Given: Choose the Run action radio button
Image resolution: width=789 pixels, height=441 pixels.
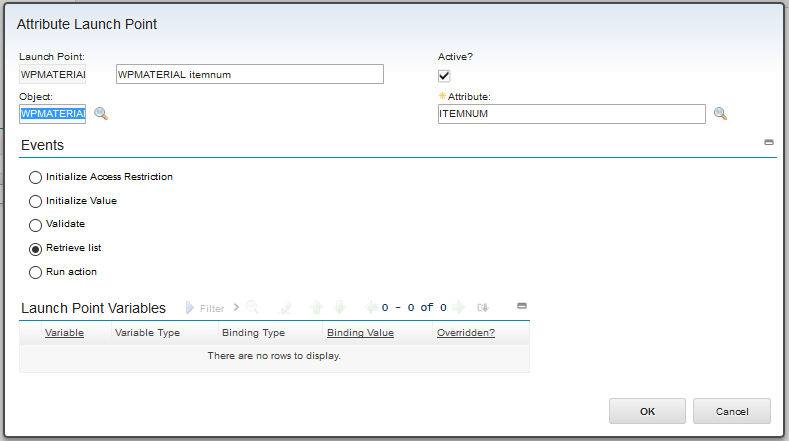Looking at the screenshot, I should pyautogui.click(x=35, y=272).
